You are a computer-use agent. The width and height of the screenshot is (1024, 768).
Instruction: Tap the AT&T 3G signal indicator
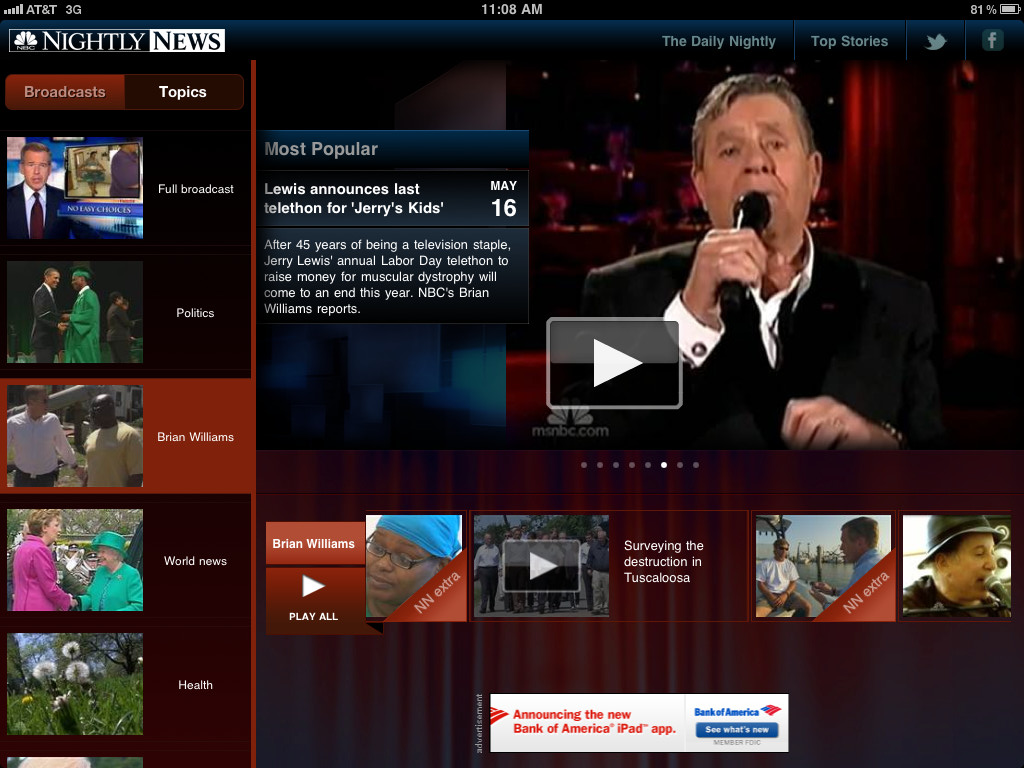(42, 9)
